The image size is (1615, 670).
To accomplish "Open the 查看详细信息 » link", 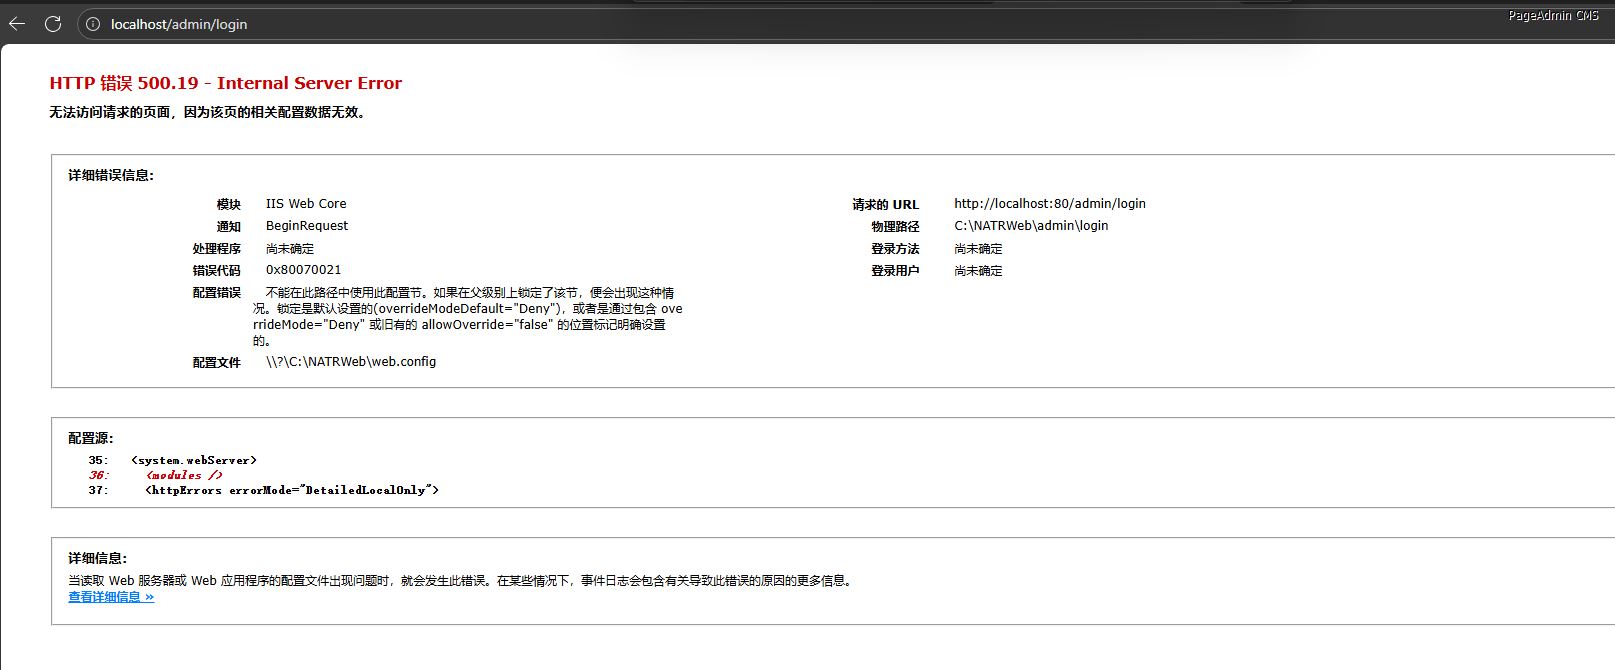I will [111, 597].
